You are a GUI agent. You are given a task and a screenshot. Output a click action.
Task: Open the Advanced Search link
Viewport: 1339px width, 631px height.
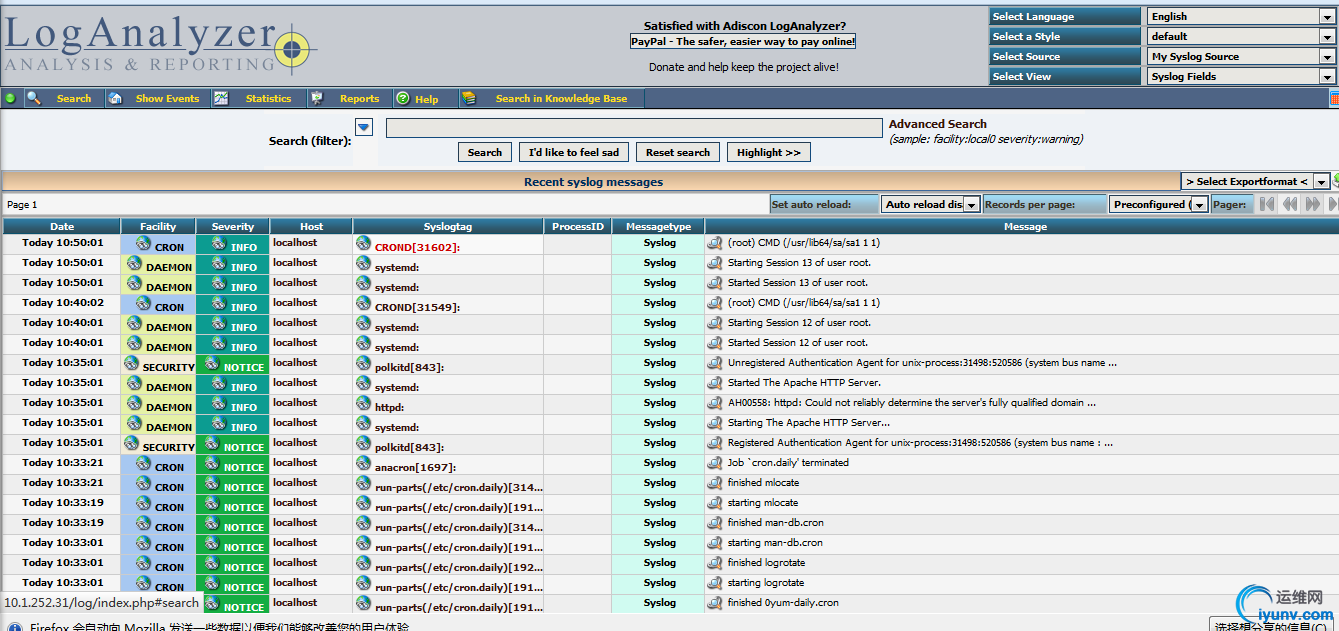pyautogui.click(x=938, y=124)
